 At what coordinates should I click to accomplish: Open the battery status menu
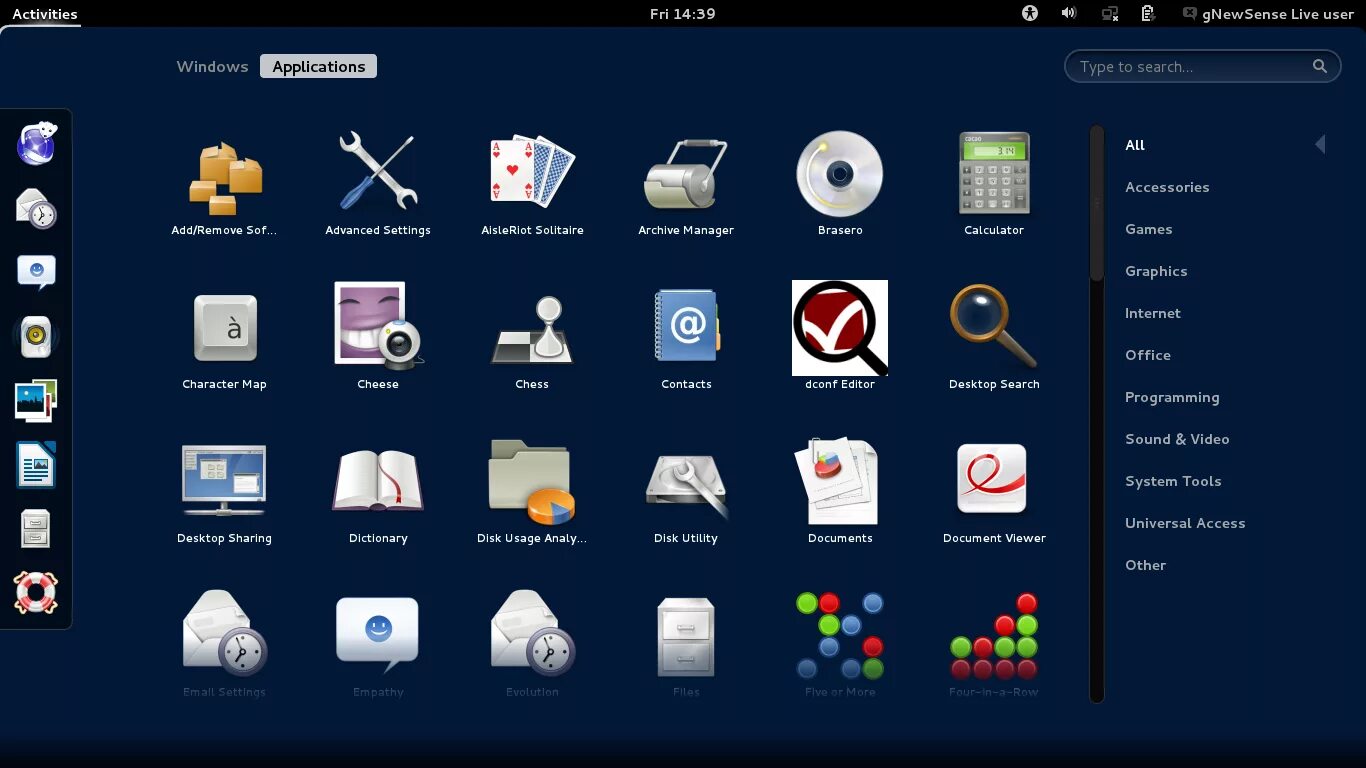[x=1148, y=13]
